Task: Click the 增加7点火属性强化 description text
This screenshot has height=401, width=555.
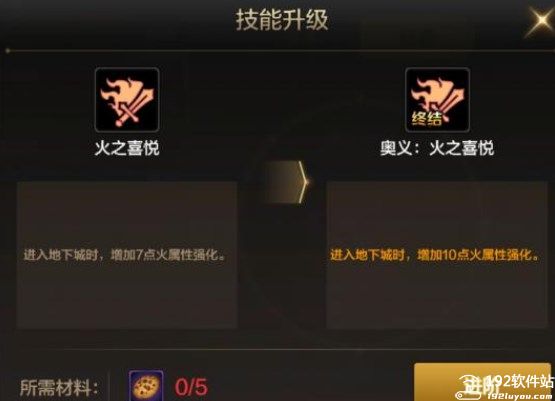Action: [x=124, y=255]
